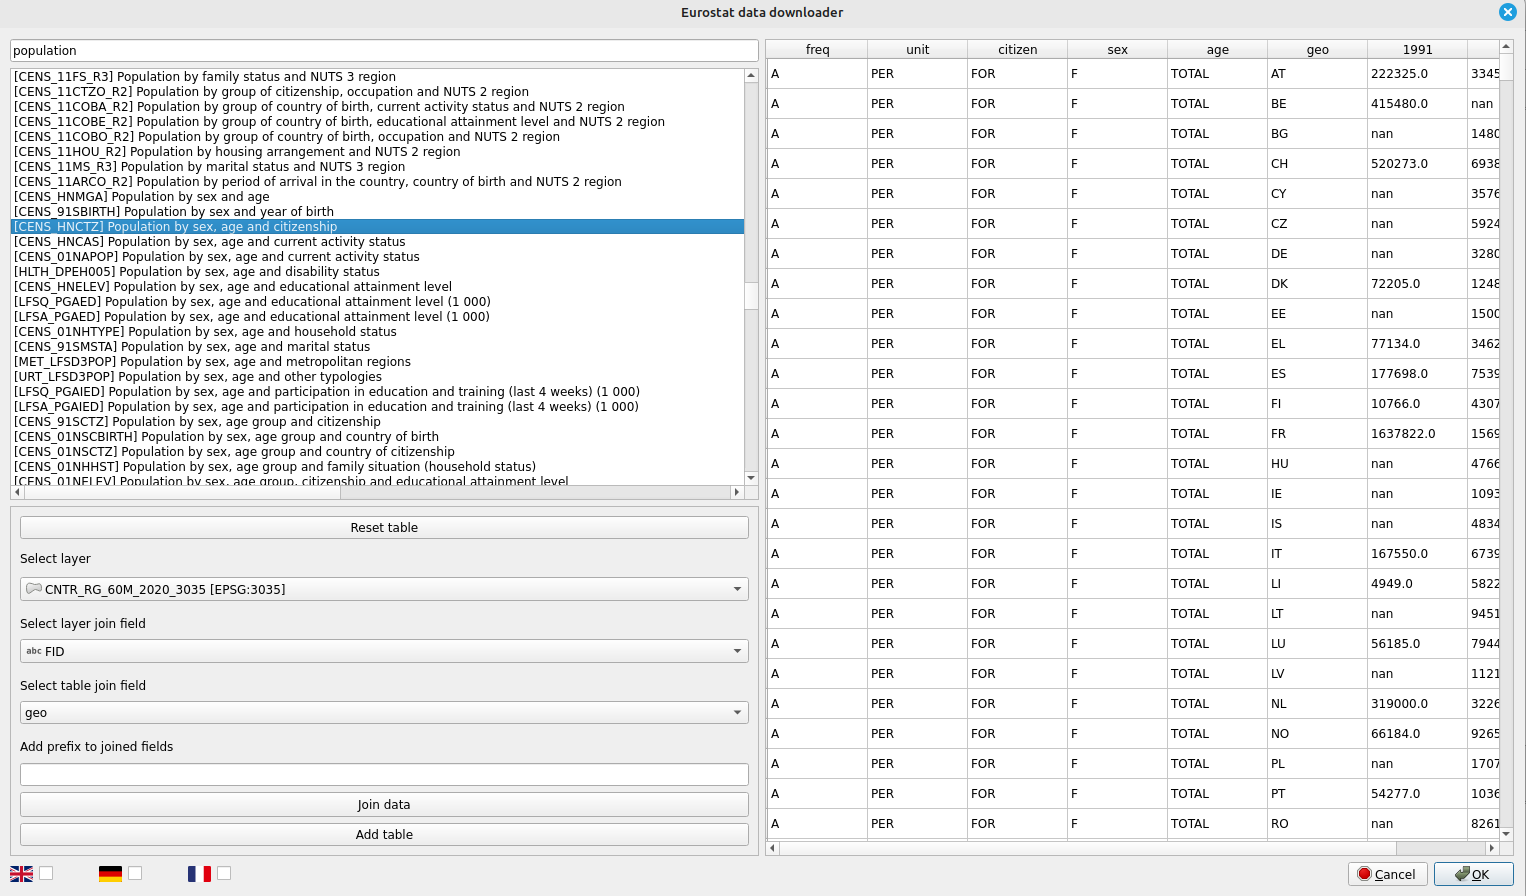The height and width of the screenshot is (896, 1526).
Task: Click data table scroll-left arrow
Action: point(772,848)
